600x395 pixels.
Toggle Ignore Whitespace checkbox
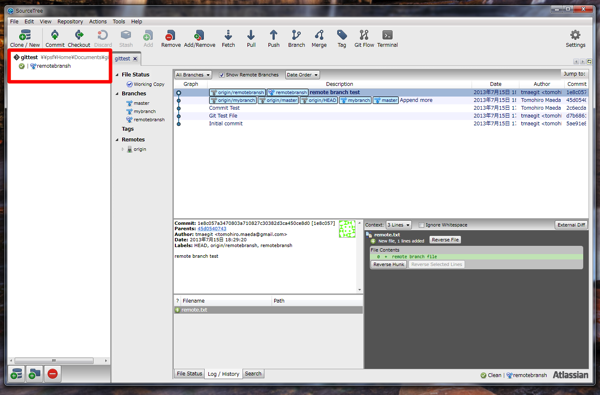tap(421, 225)
